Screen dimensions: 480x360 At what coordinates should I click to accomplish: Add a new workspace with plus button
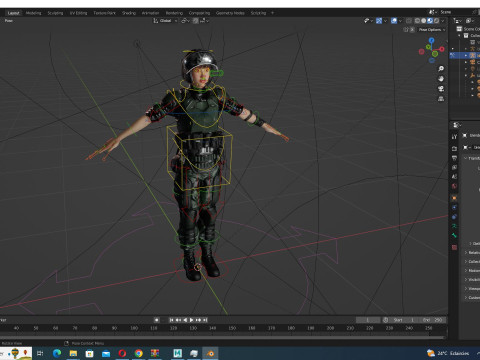point(272,13)
